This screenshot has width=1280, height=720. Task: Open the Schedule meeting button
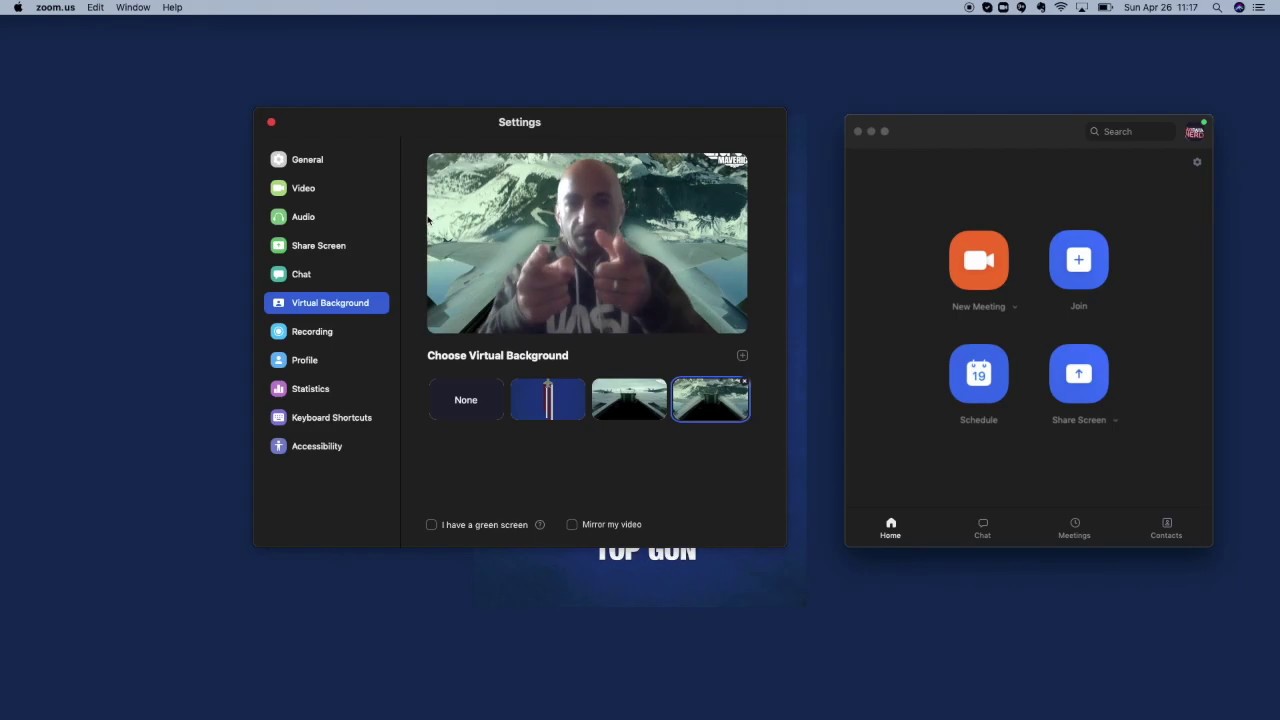[x=979, y=373]
